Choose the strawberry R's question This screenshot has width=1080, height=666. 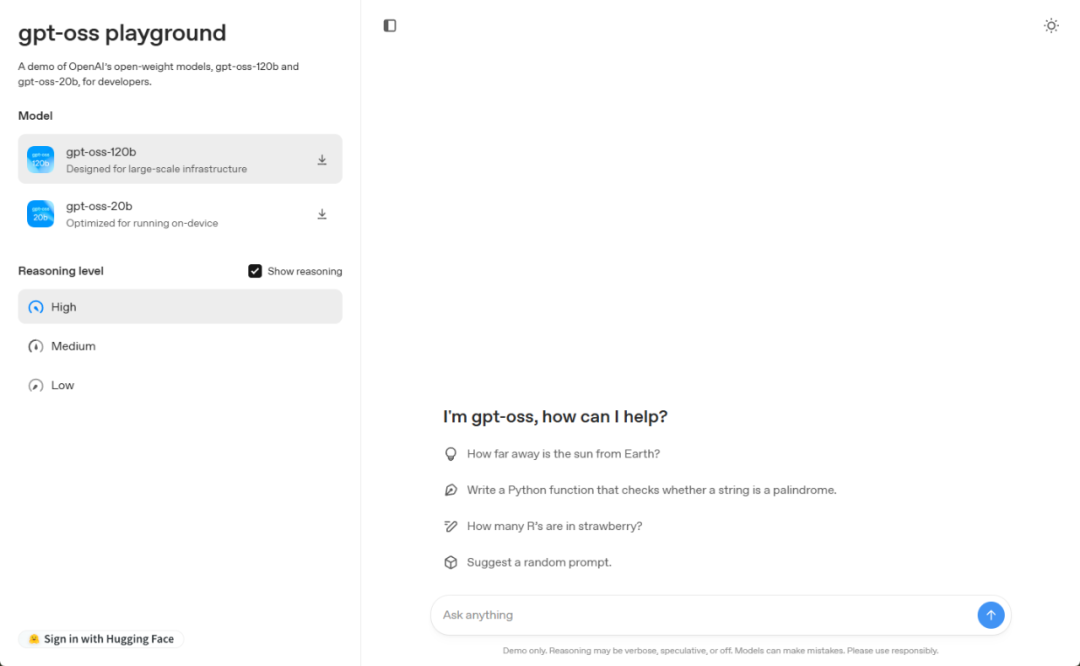554,526
